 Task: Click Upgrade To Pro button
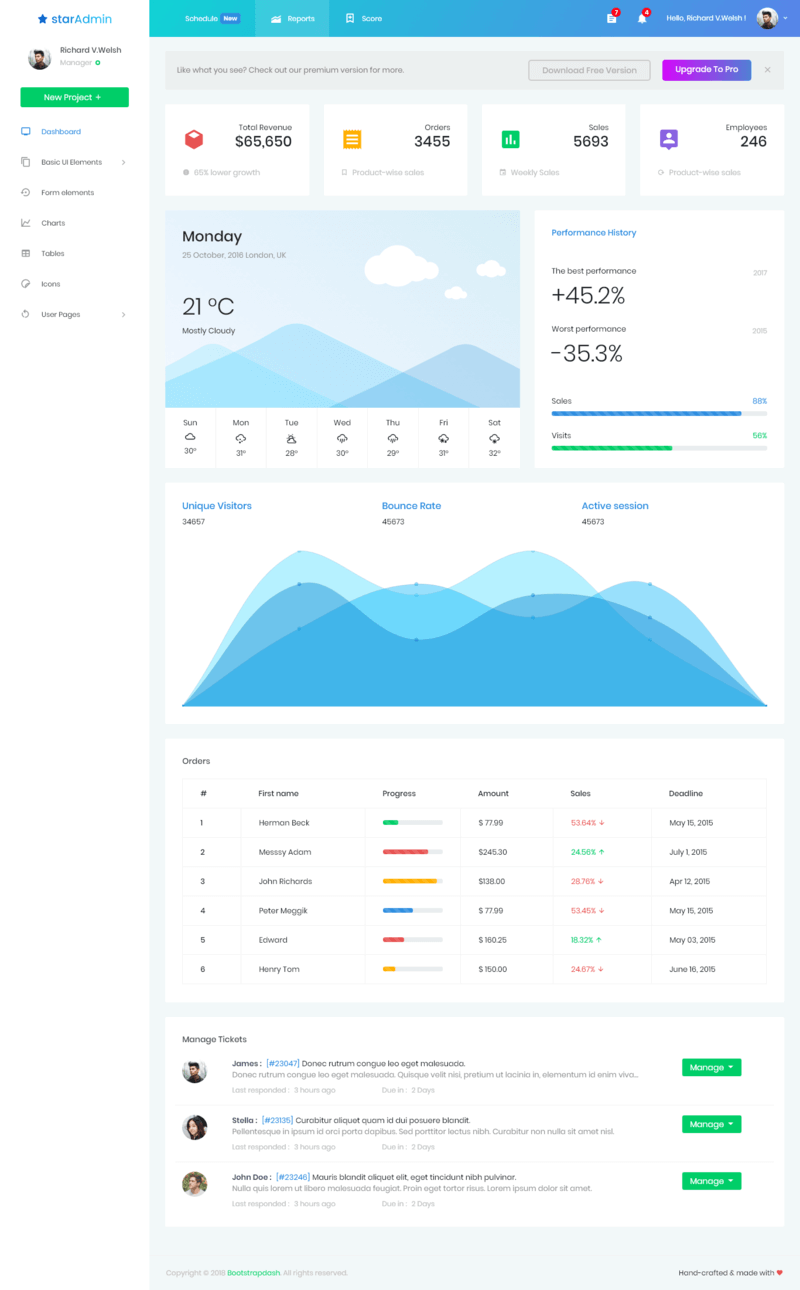[x=706, y=70]
